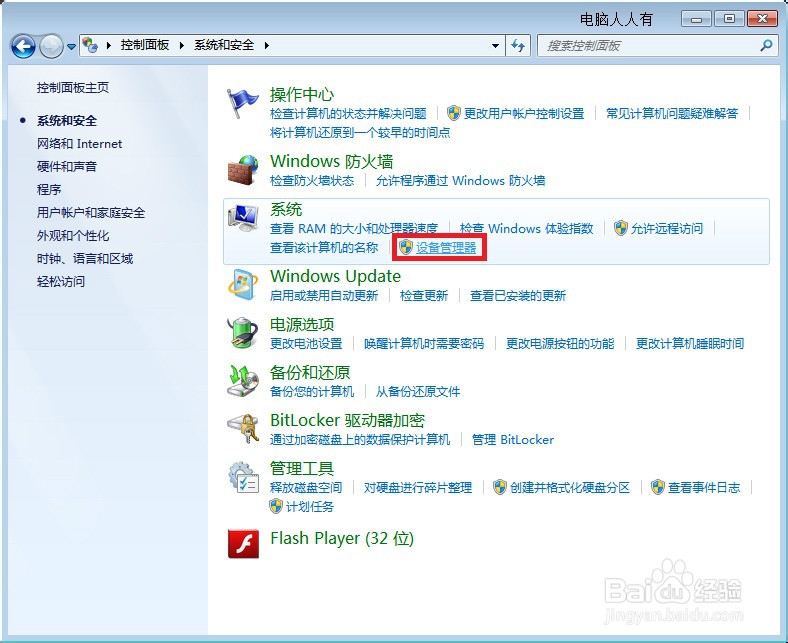Click the control panel icon in address bar
This screenshot has width=788, height=643.
click(90, 45)
